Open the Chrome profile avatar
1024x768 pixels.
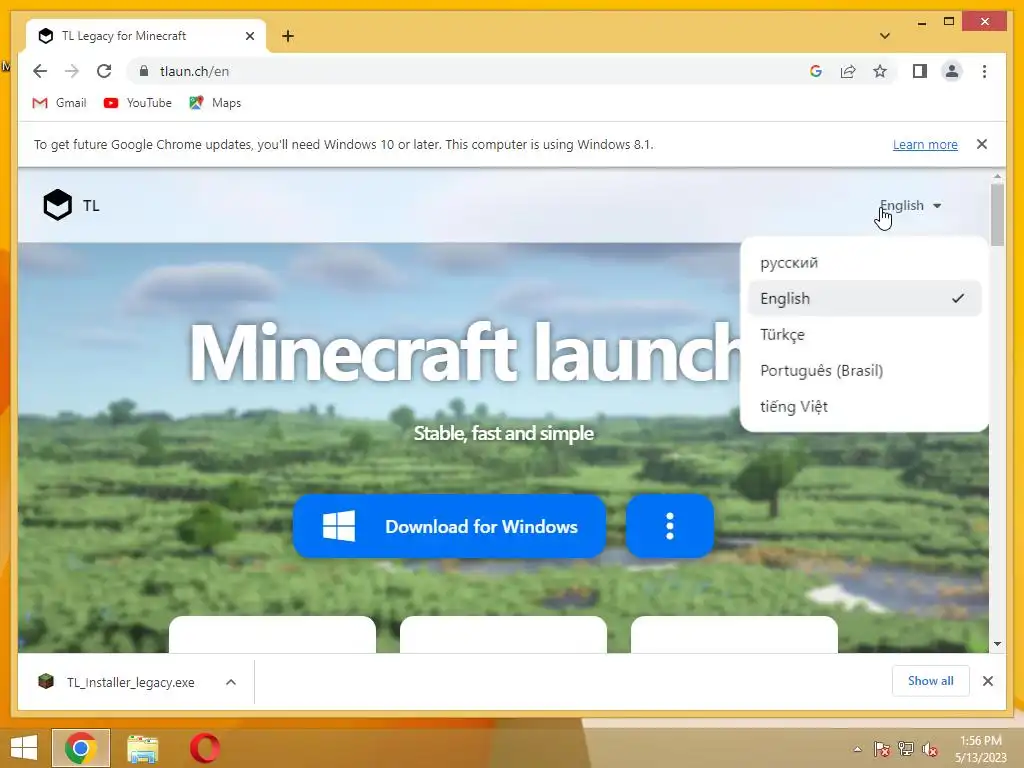952,71
